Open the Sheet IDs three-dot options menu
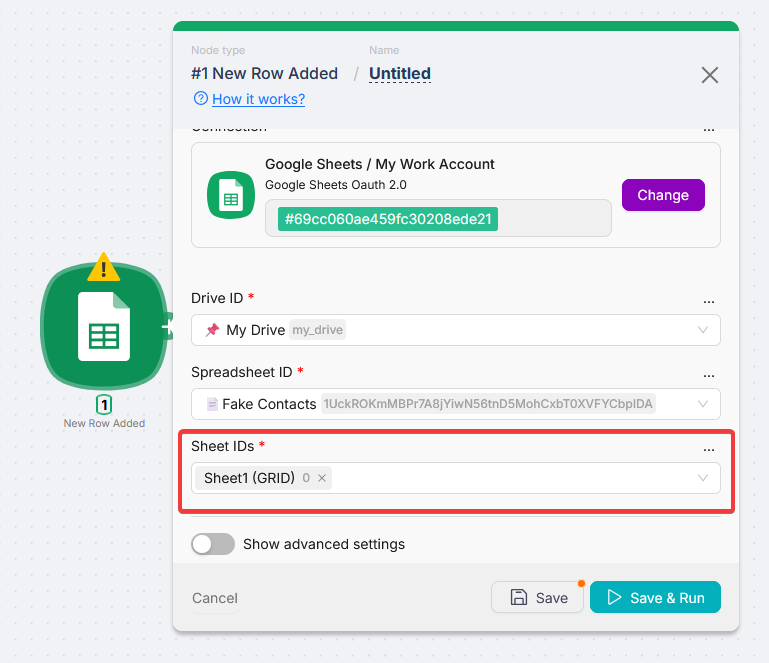 (x=709, y=447)
